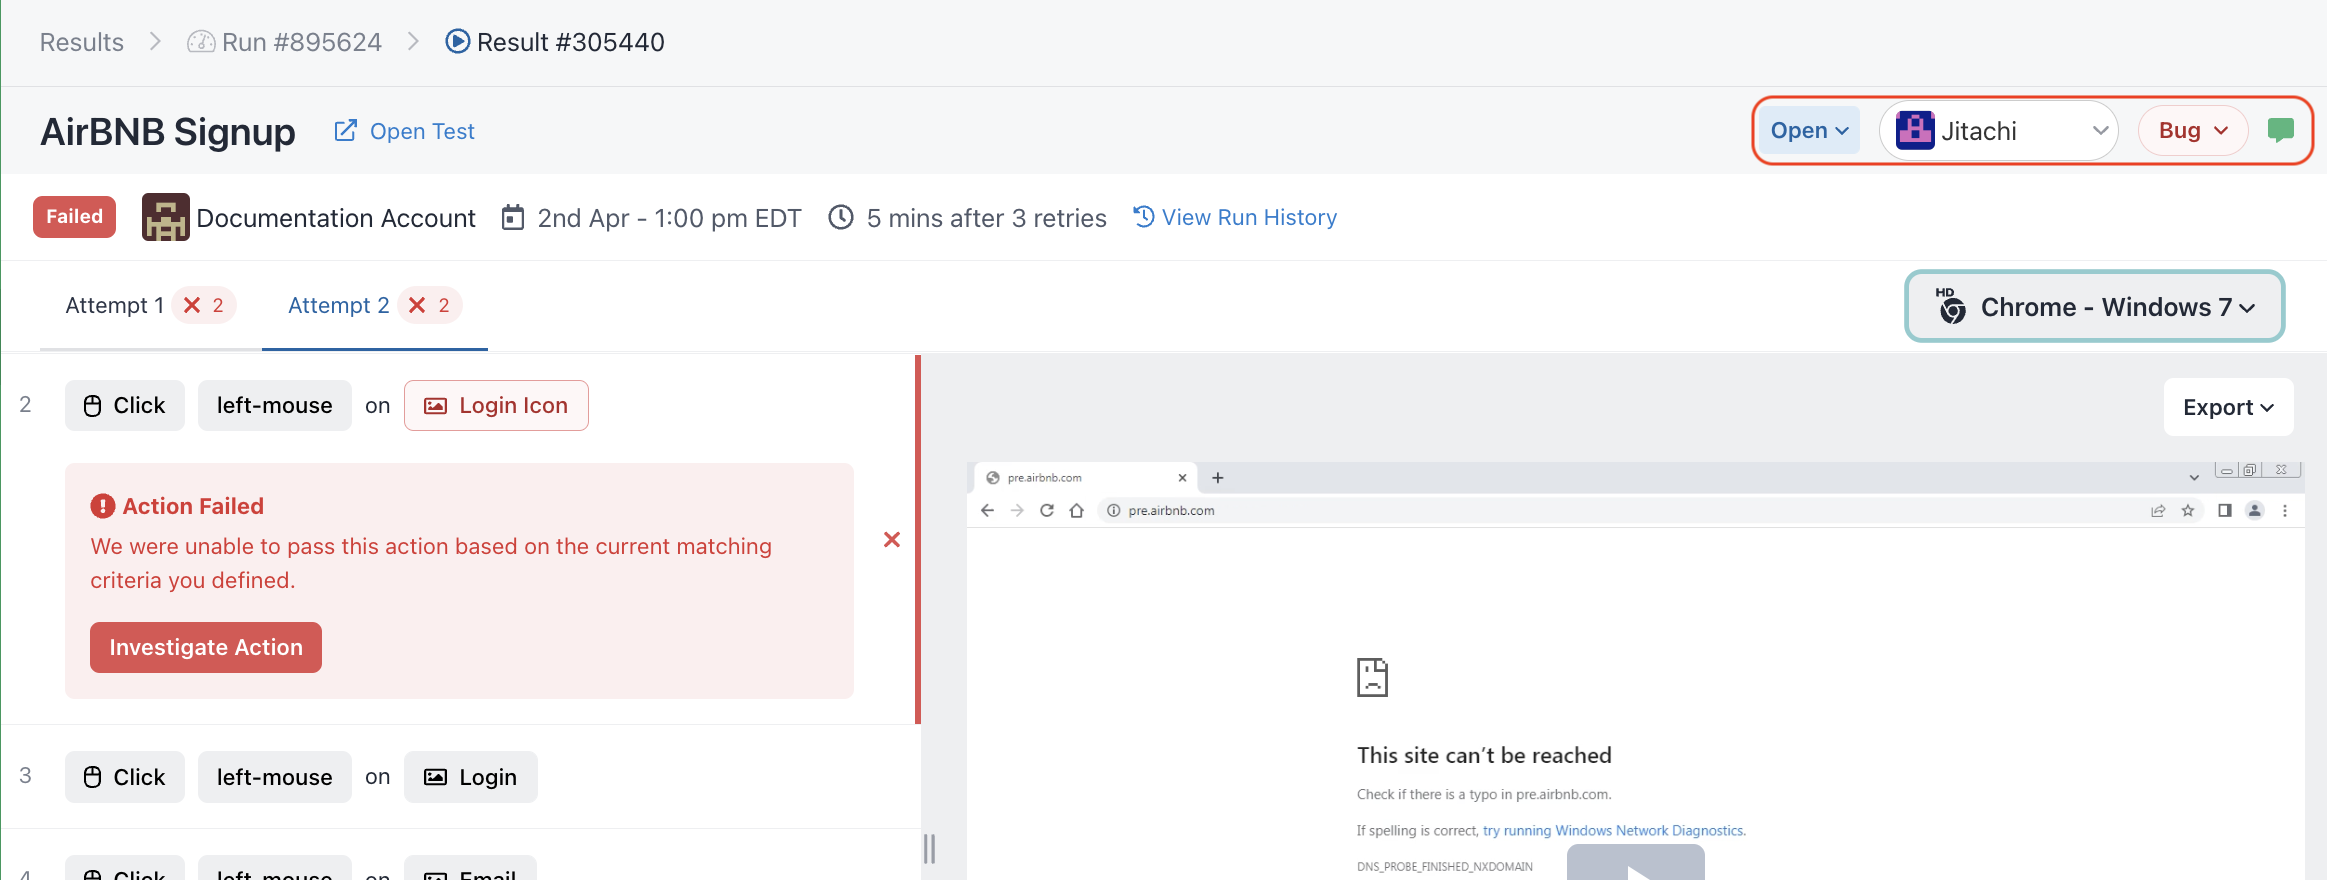Click the clock icon beside 5 mins
Viewport: 2327px width, 880px height.
(x=841, y=217)
